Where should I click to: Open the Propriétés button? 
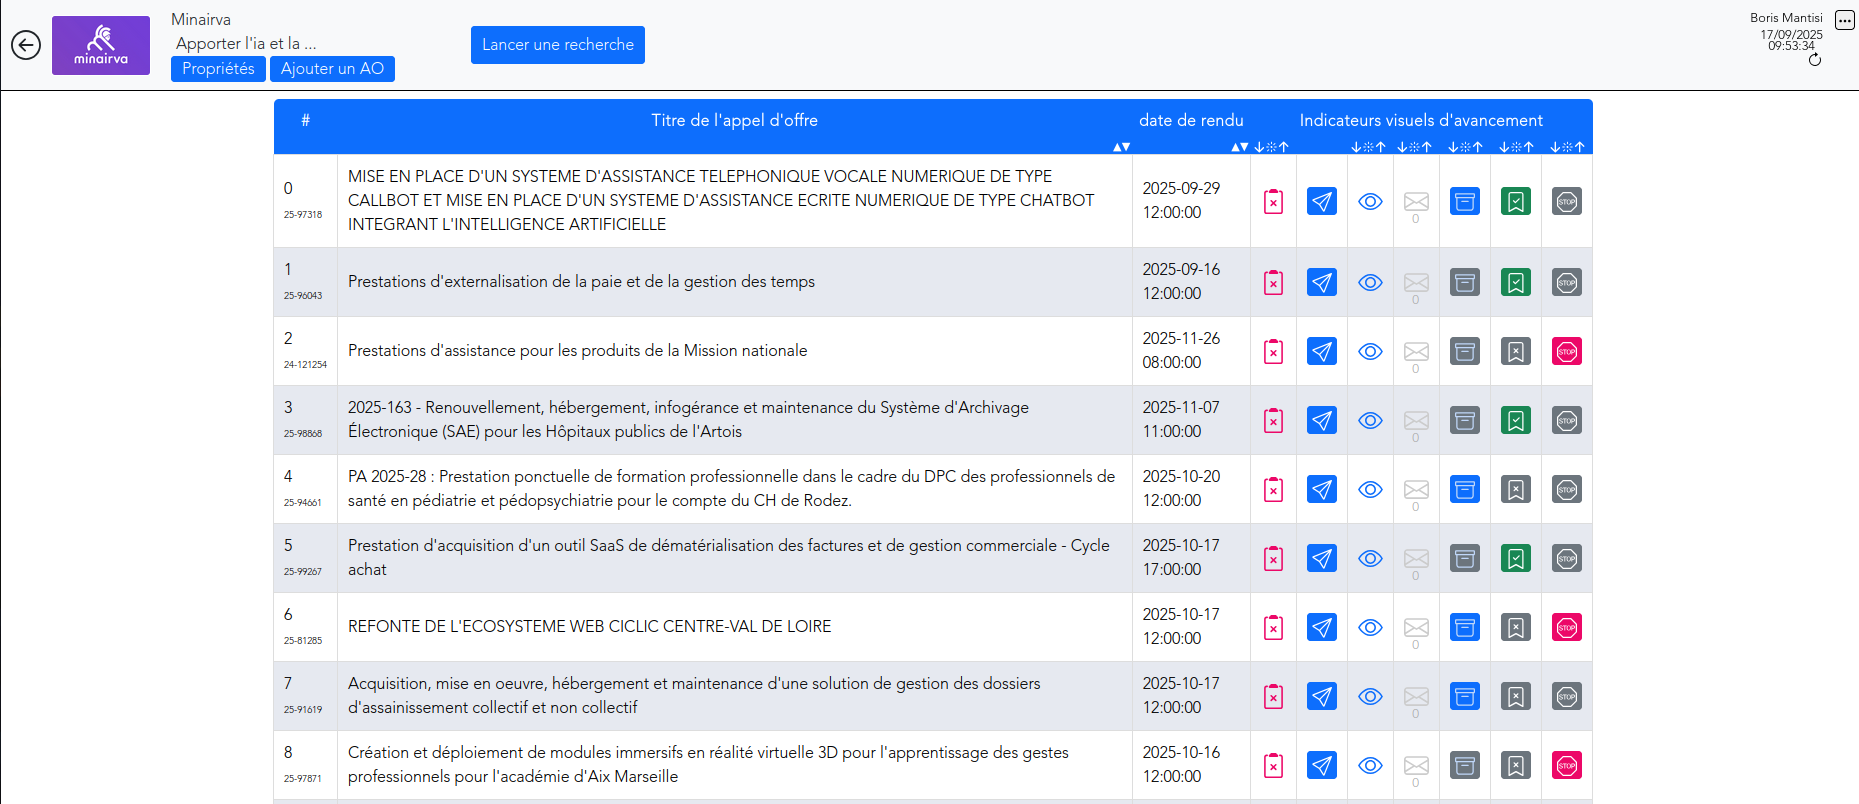click(x=218, y=69)
